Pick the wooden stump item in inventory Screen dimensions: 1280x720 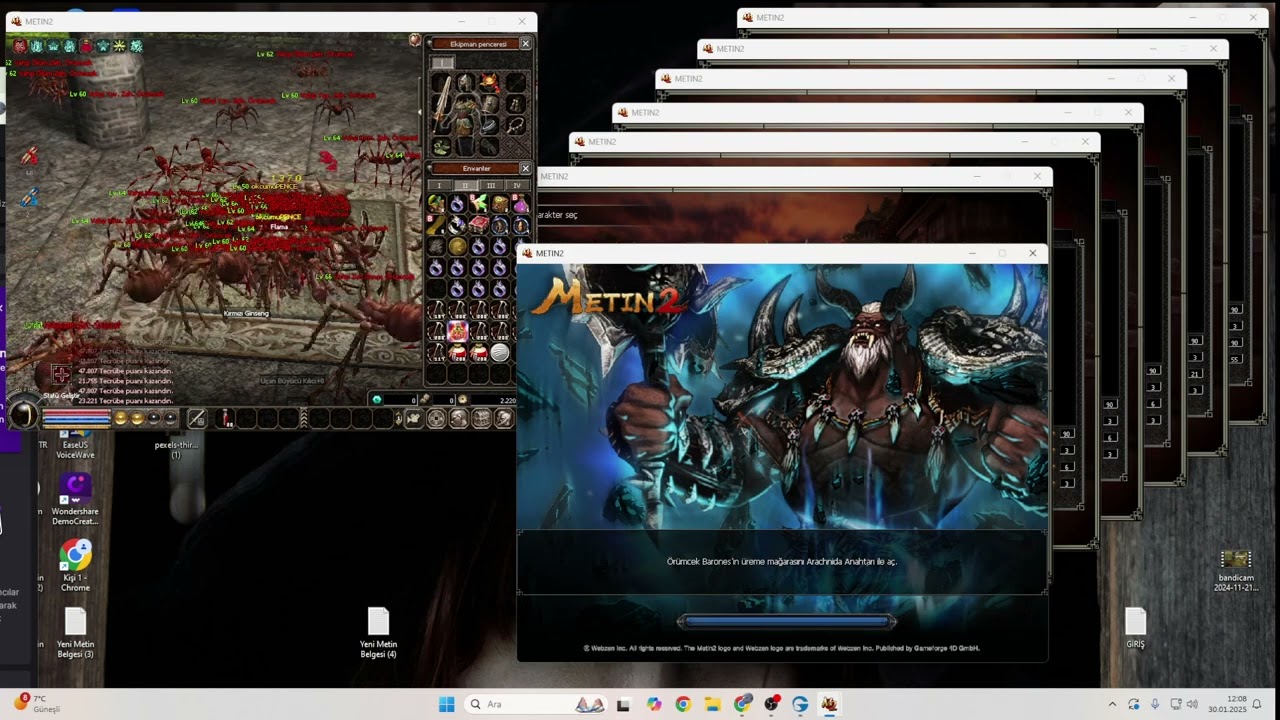tap(498, 204)
